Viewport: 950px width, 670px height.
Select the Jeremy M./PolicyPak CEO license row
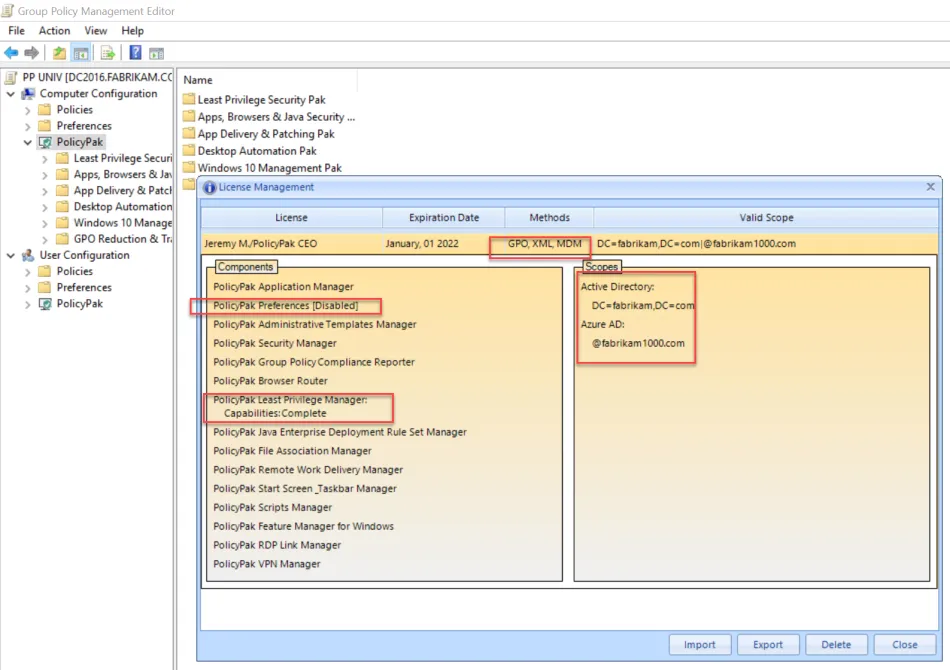570,244
